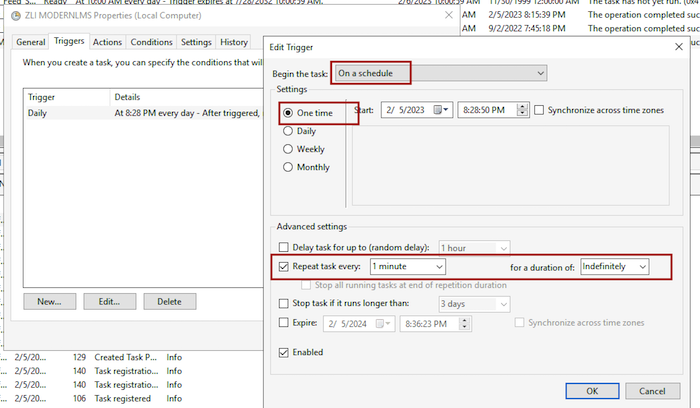The height and width of the screenshot is (408, 700).
Task: Uncheck Repeat task every checkbox
Action: [x=283, y=266]
